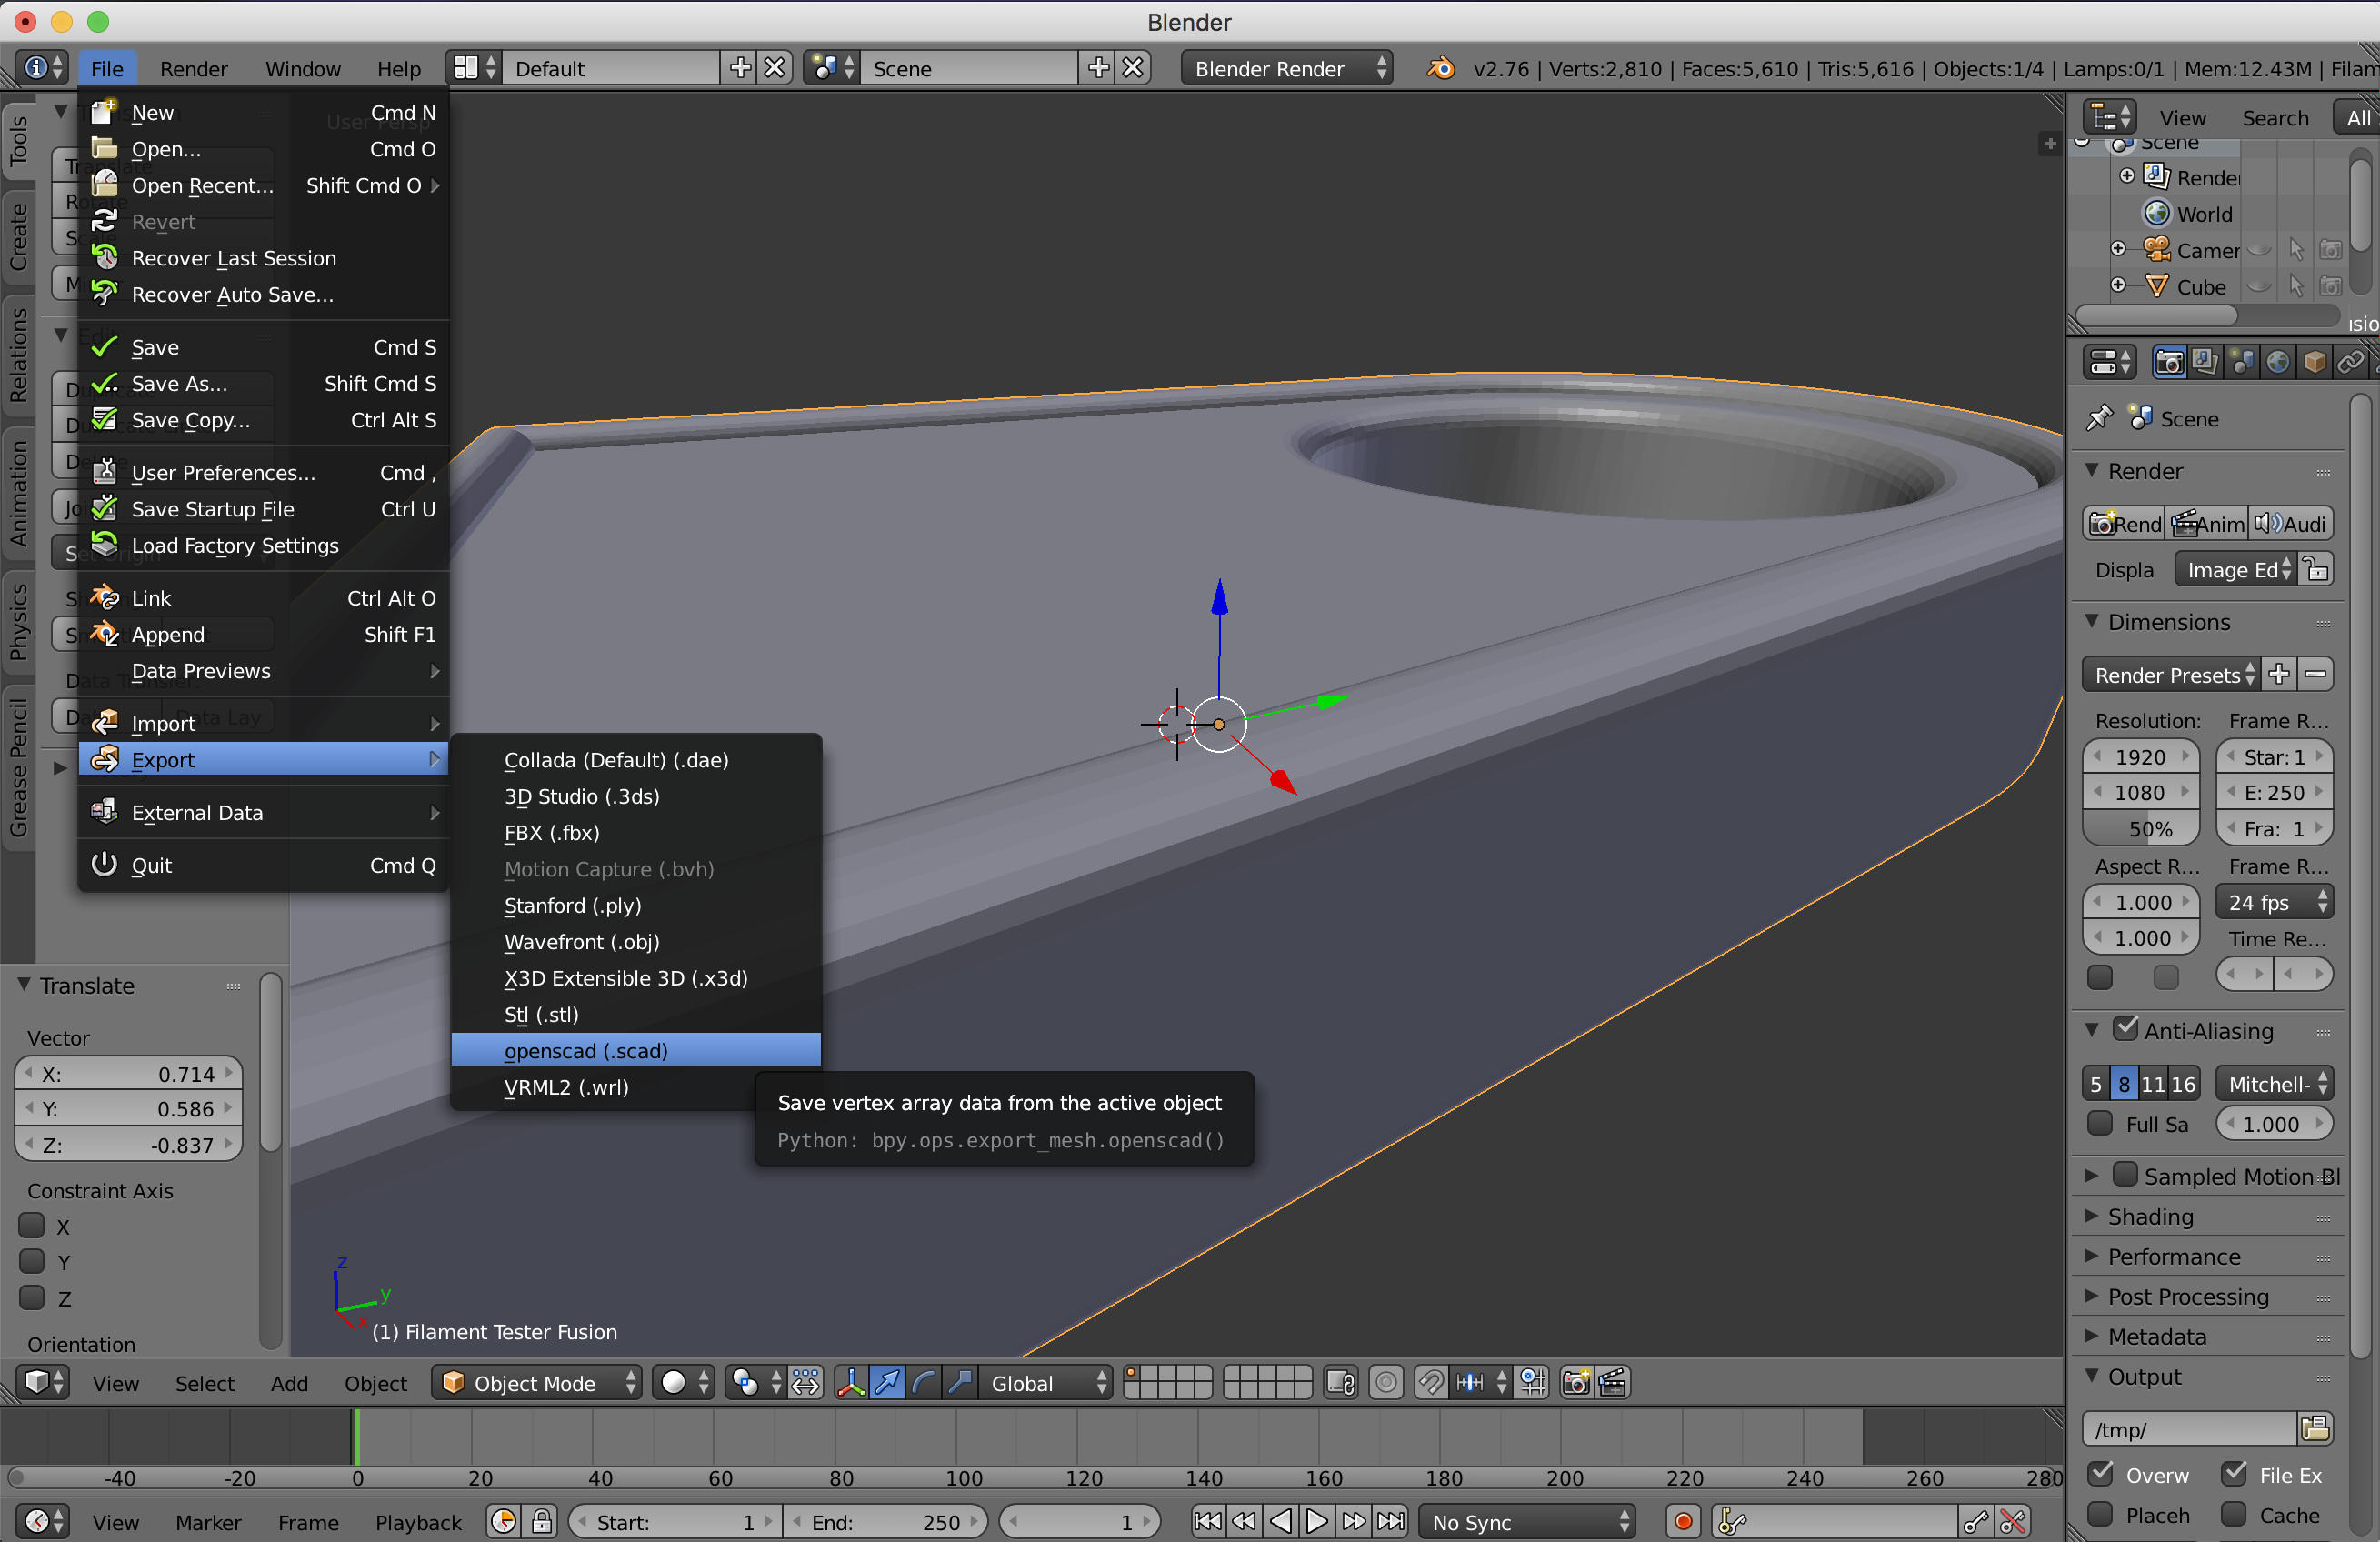
Task: Open Render Layers properties tab icon
Action: (x=2204, y=362)
